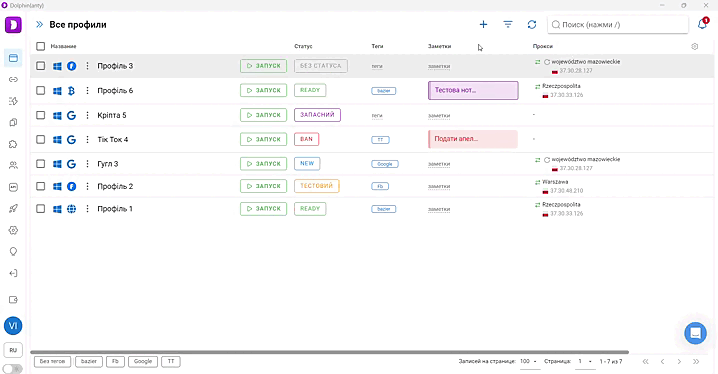Open support chat bubble
Viewport: 718px width, 374px height.
coord(696,333)
